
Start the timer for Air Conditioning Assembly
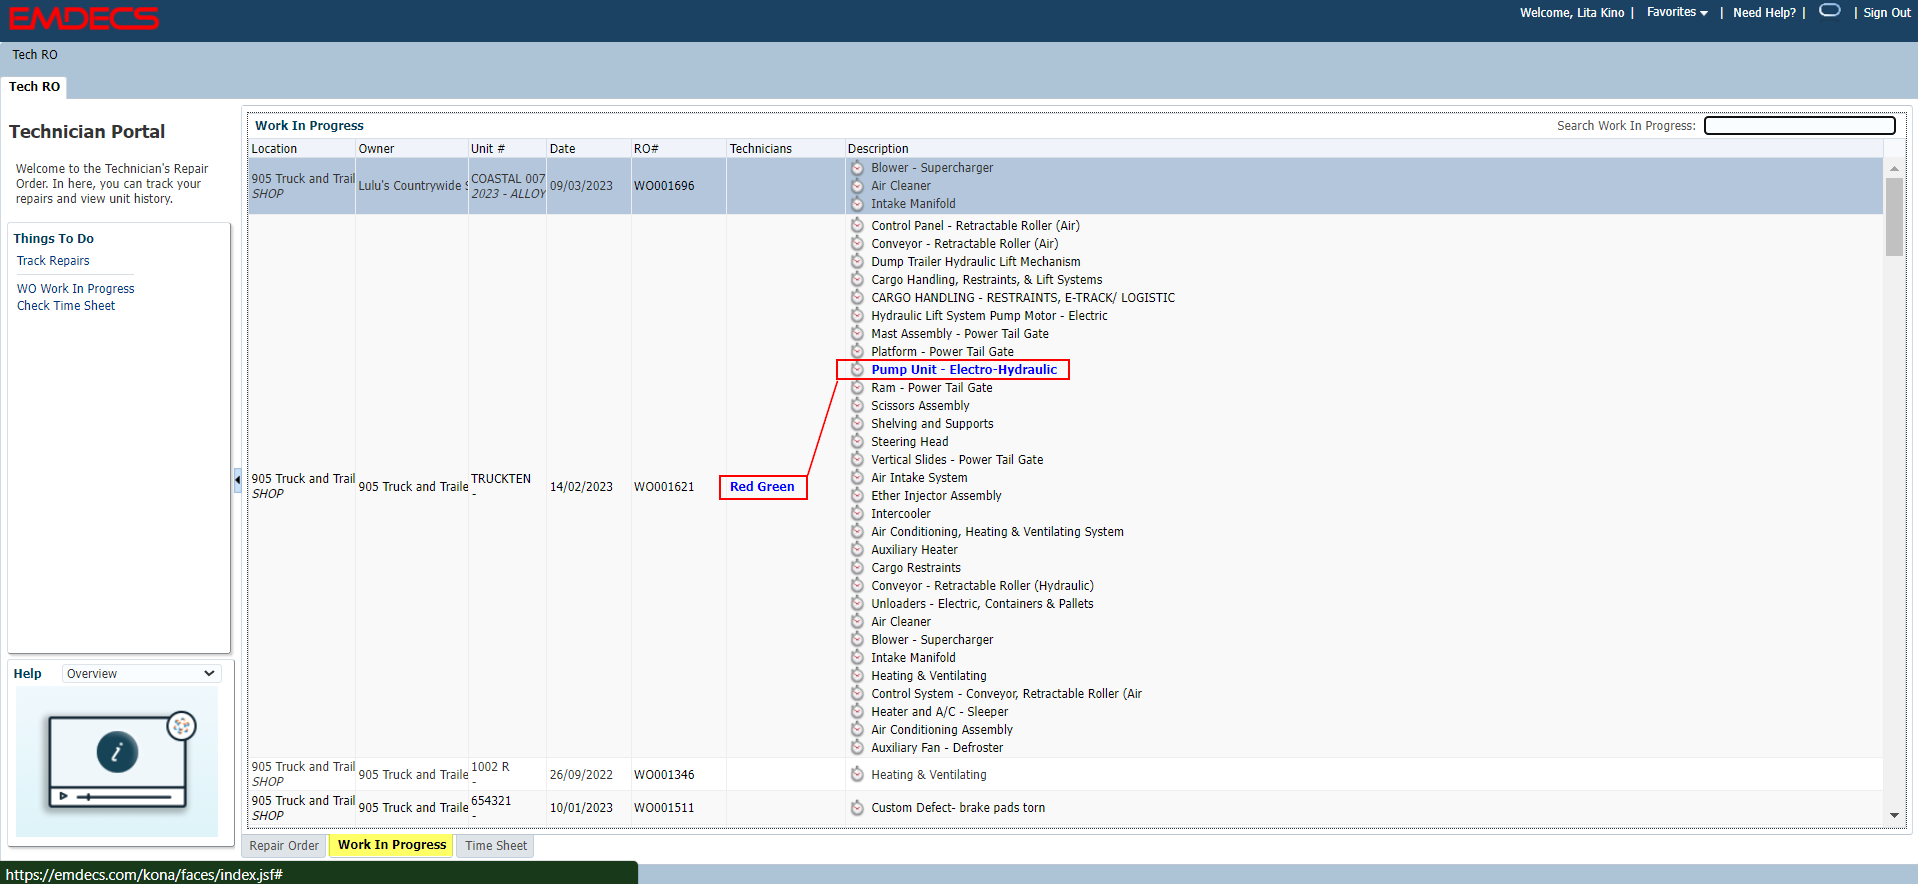(x=857, y=729)
